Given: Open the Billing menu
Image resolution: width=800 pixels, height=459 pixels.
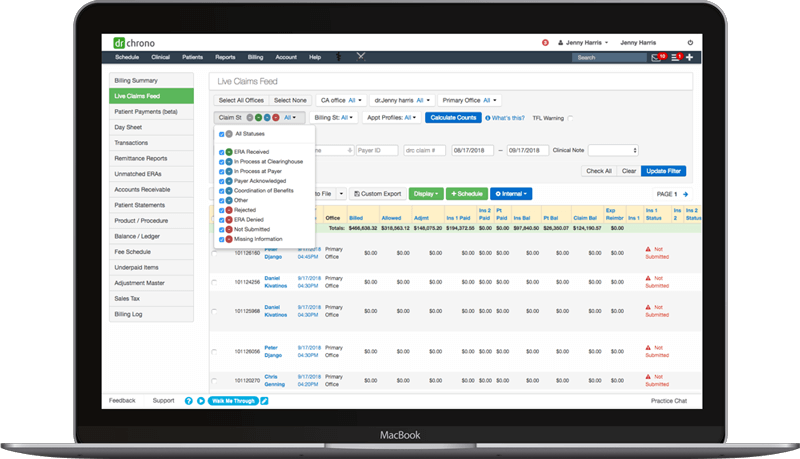Looking at the screenshot, I should point(256,57).
